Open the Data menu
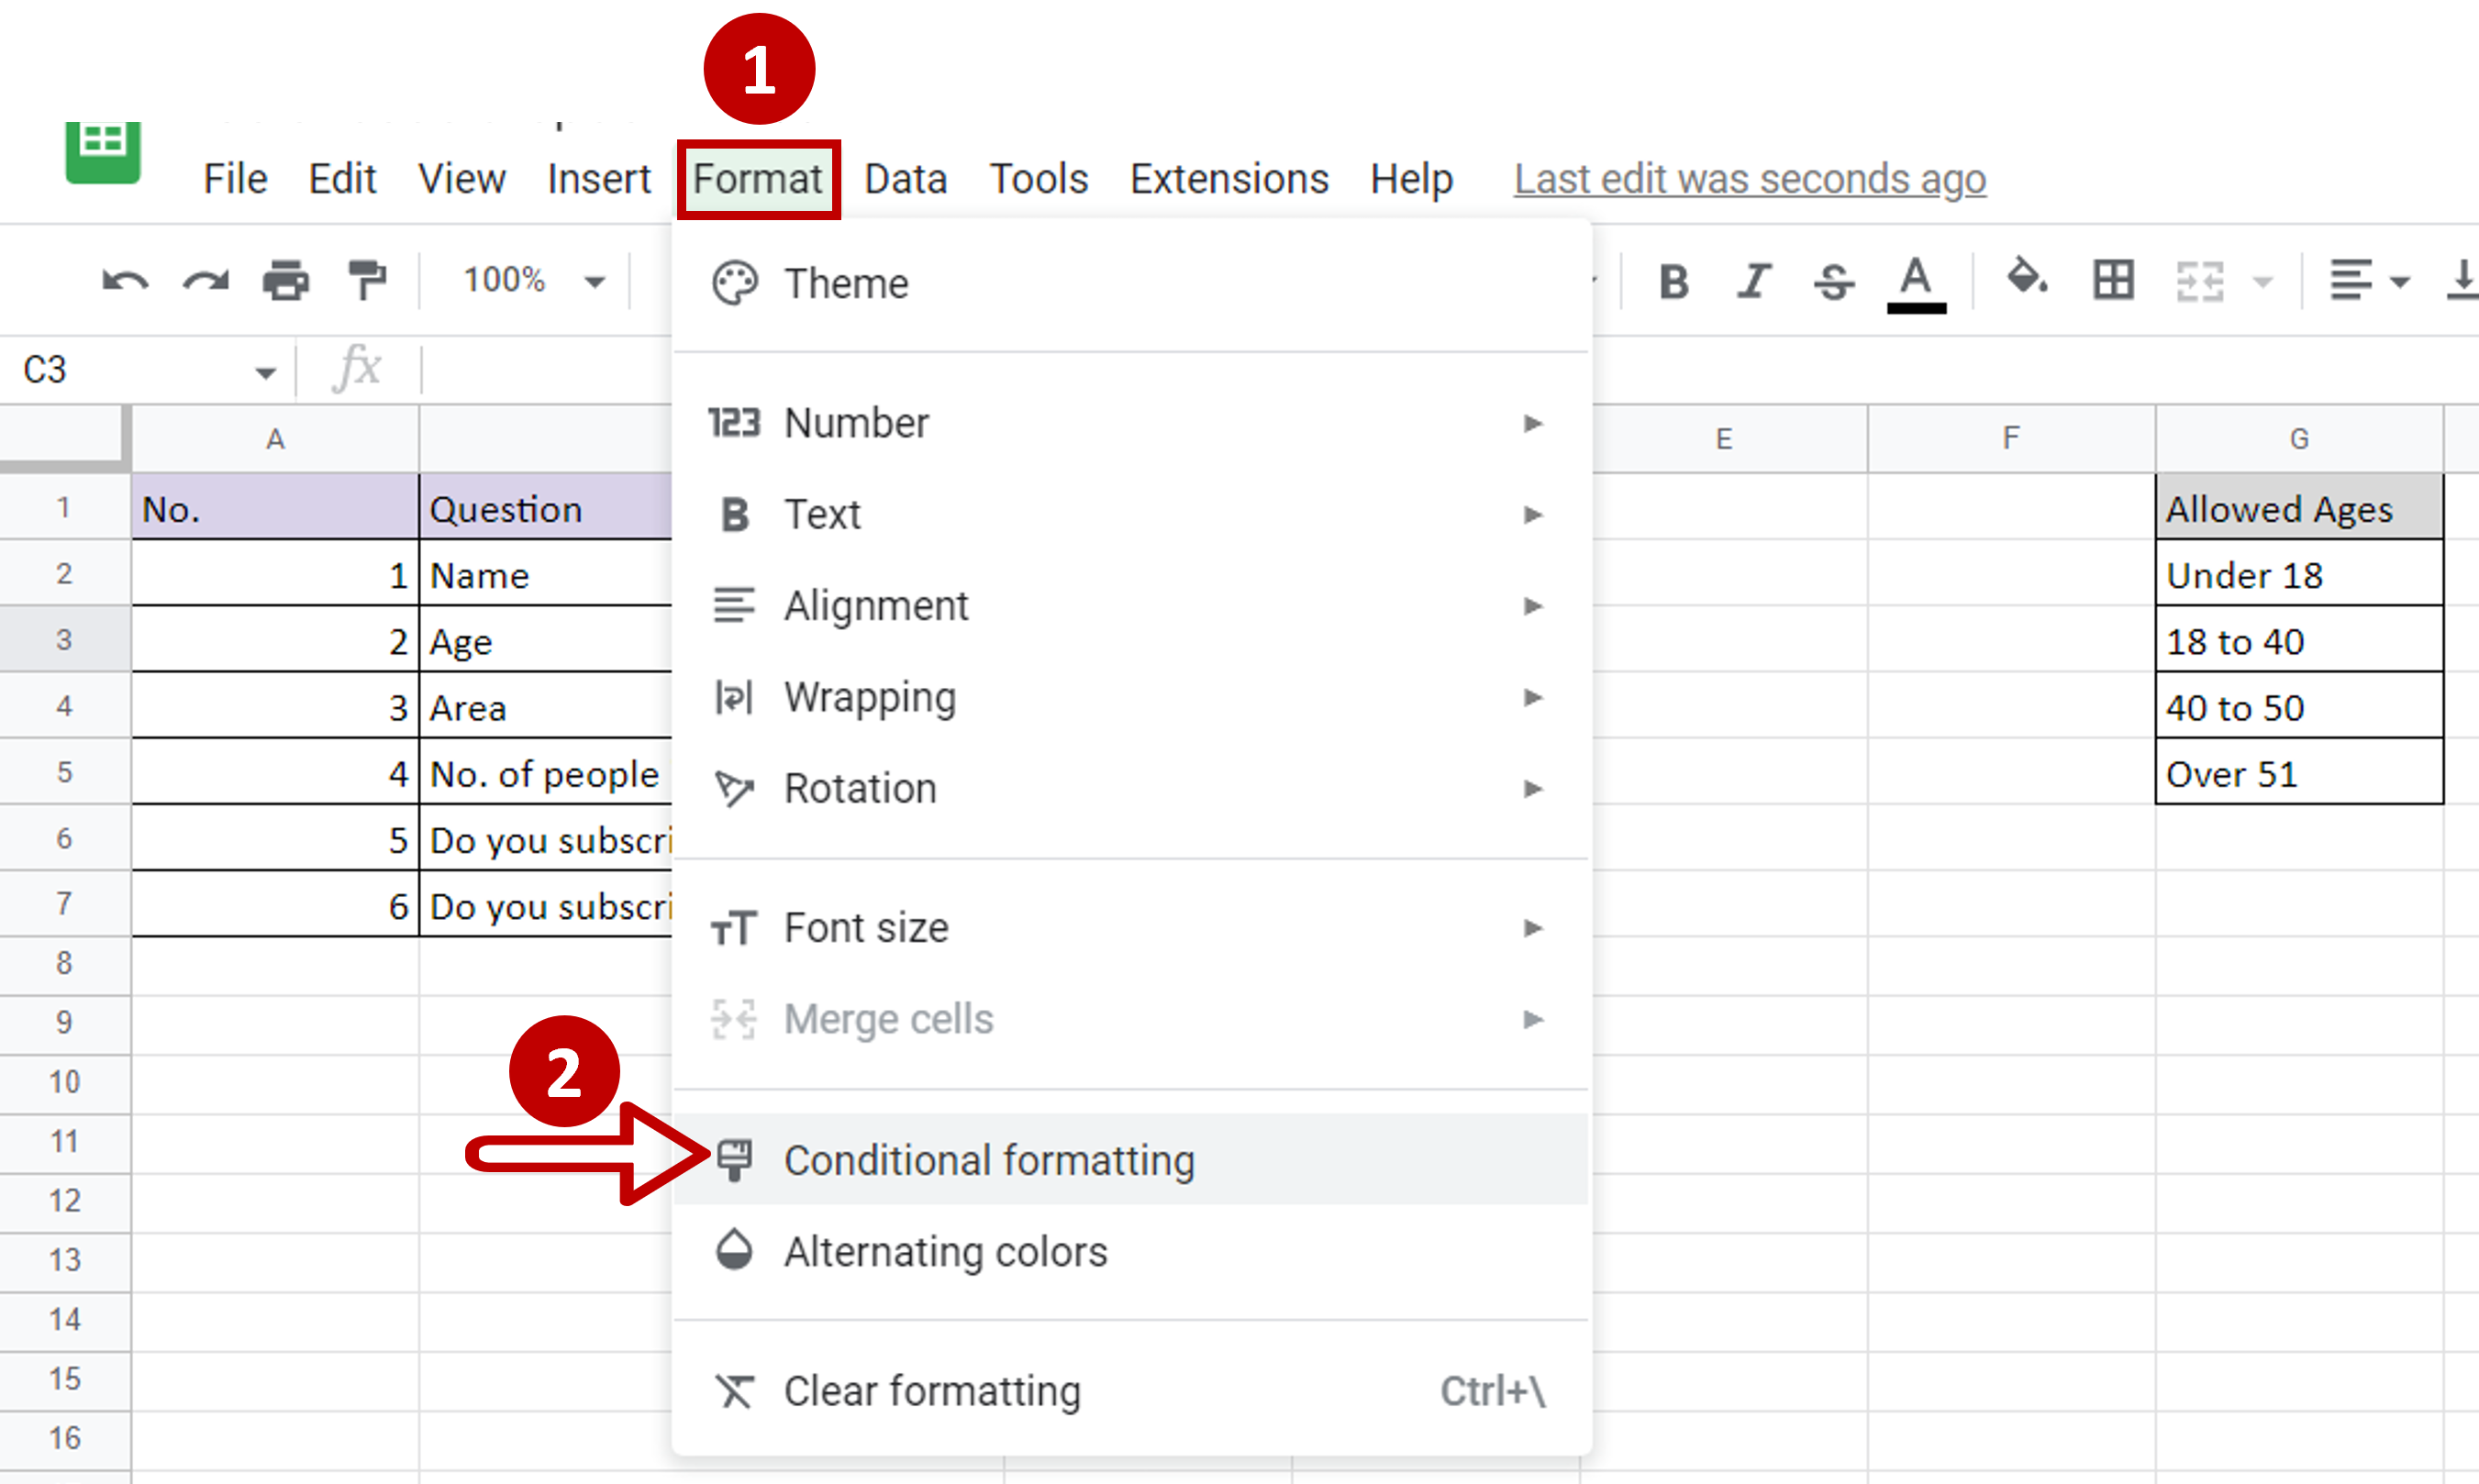 click(904, 178)
